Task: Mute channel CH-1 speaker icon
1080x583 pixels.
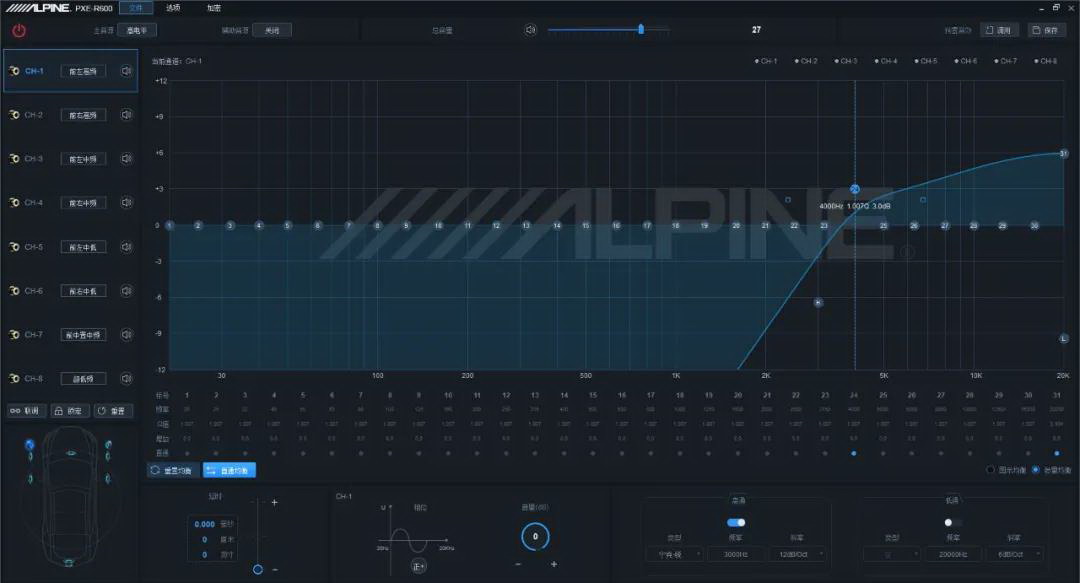Action: [126, 71]
